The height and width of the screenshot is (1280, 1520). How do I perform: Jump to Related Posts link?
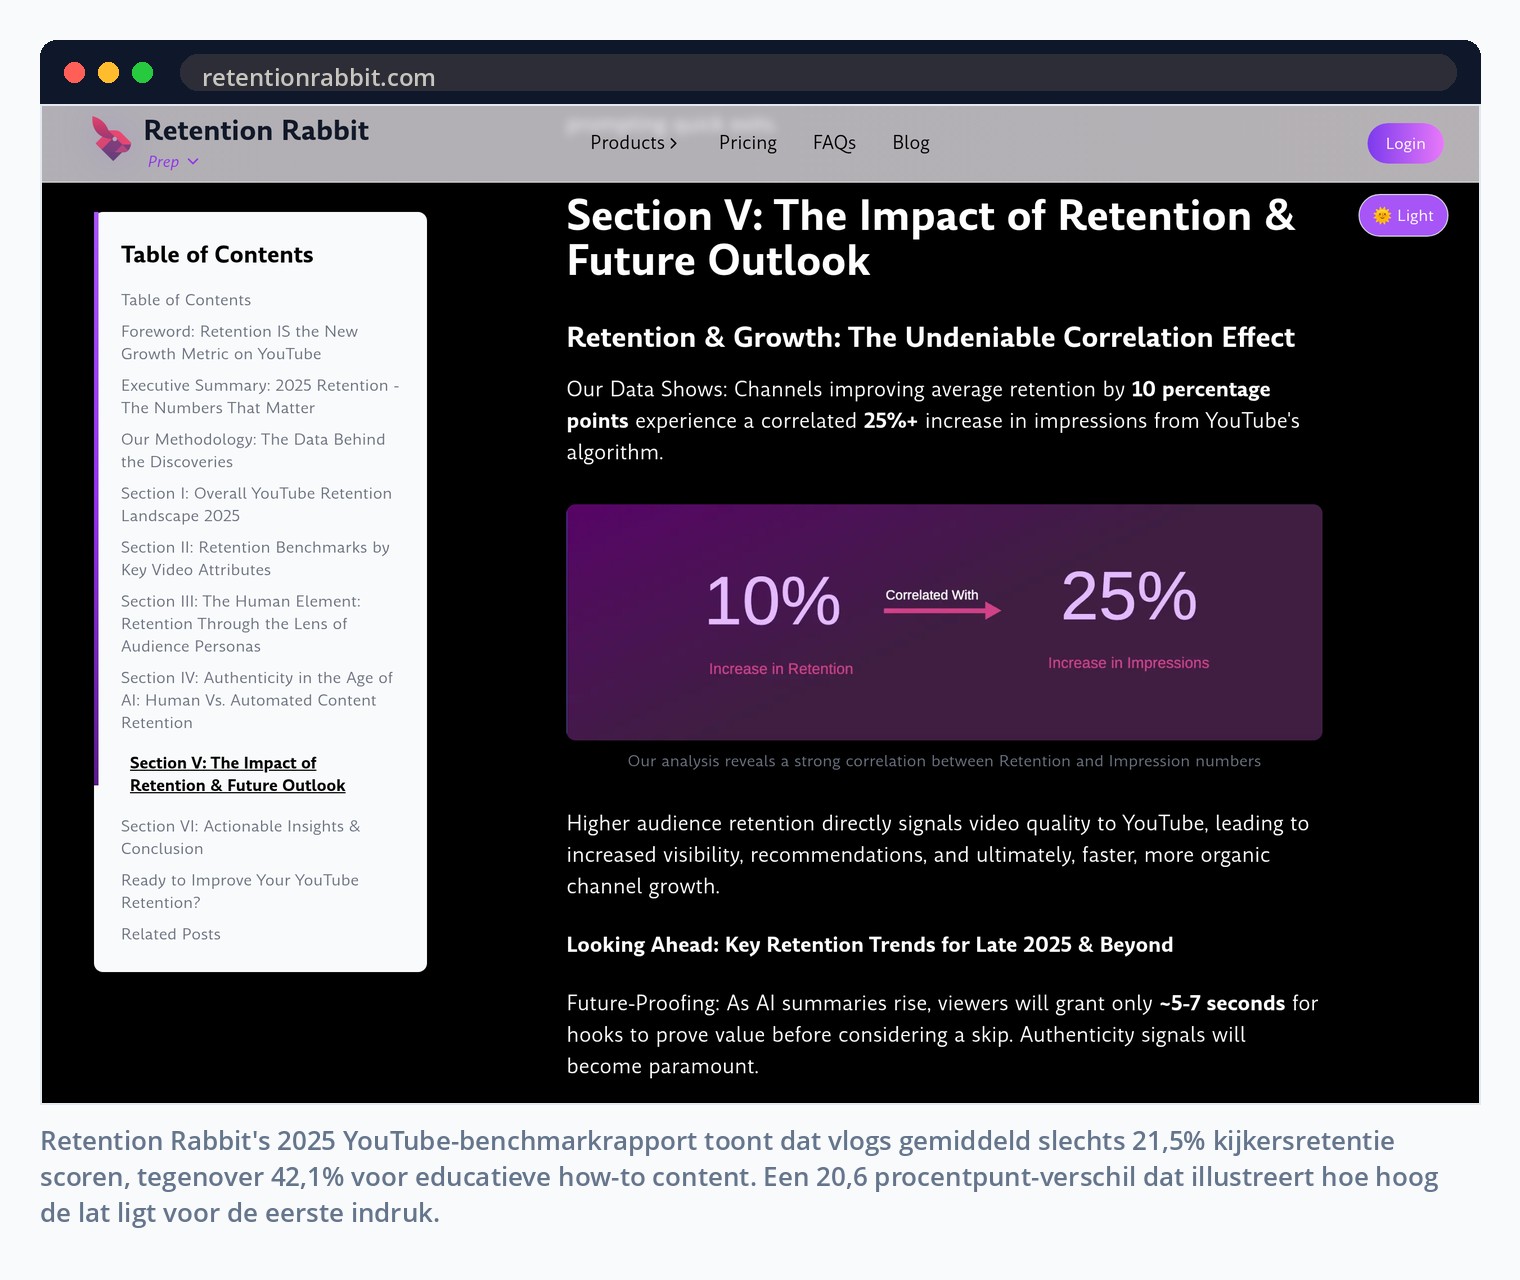coord(171,934)
